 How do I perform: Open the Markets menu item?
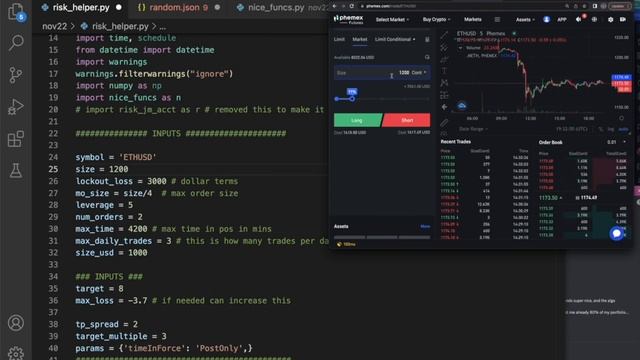tap(473, 20)
